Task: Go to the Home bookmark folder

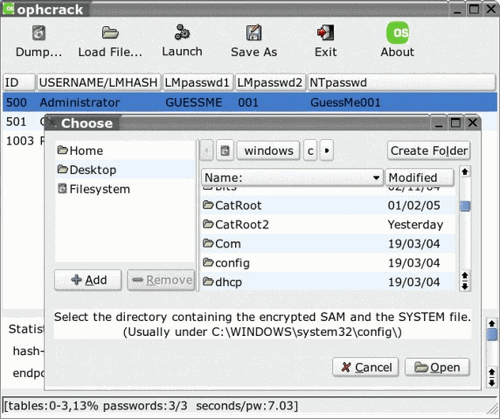Action: point(125,151)
